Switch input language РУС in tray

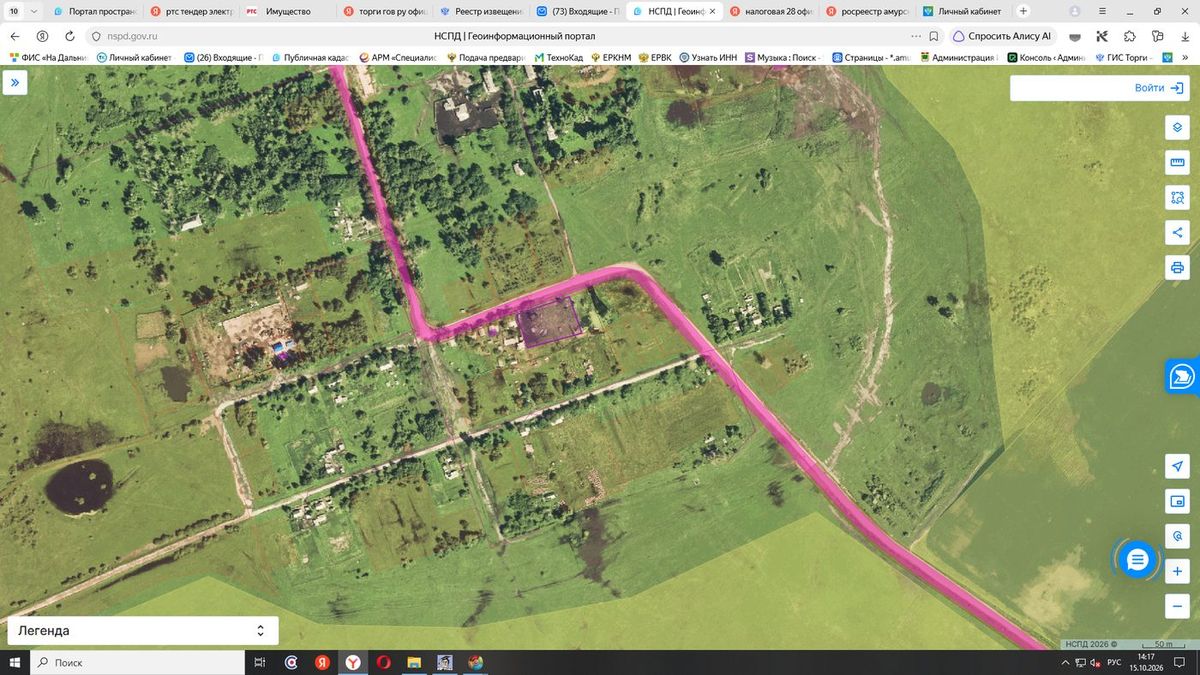1114,662
